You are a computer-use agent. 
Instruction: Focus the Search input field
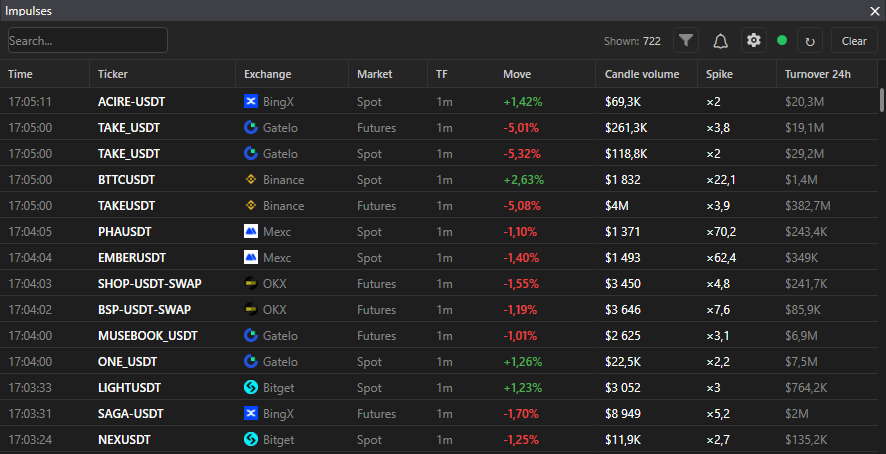(88, 41)
